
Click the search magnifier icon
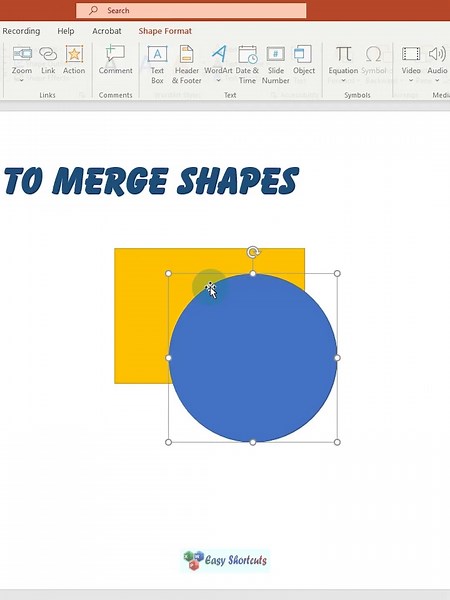[93, 10]
